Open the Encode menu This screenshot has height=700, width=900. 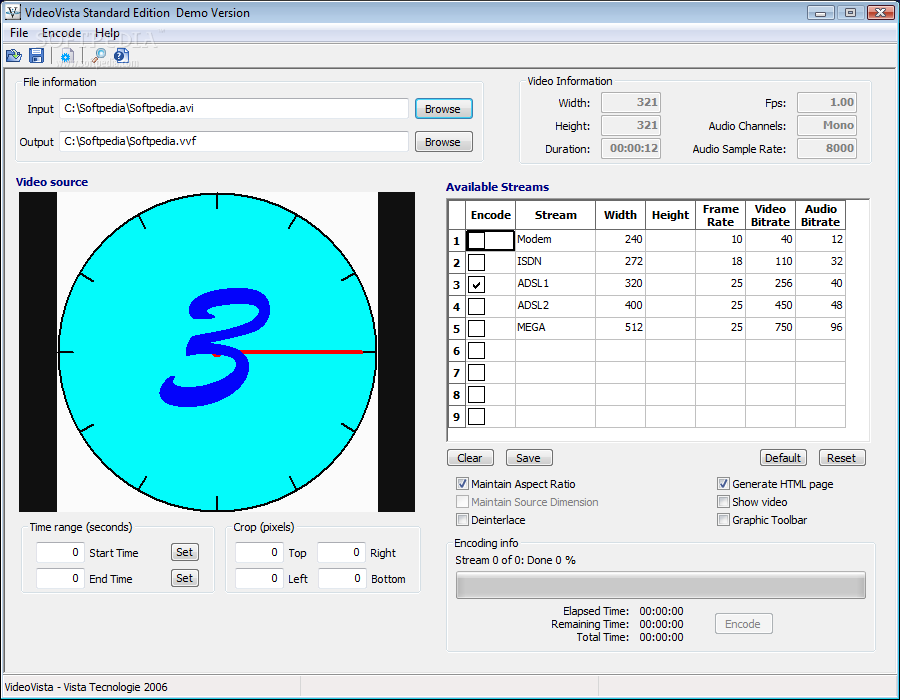(x=61, y=33)
